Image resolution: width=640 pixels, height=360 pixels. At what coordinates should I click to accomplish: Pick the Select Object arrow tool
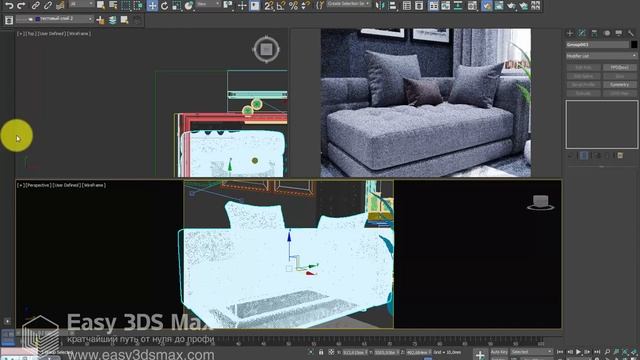(100, 5)
